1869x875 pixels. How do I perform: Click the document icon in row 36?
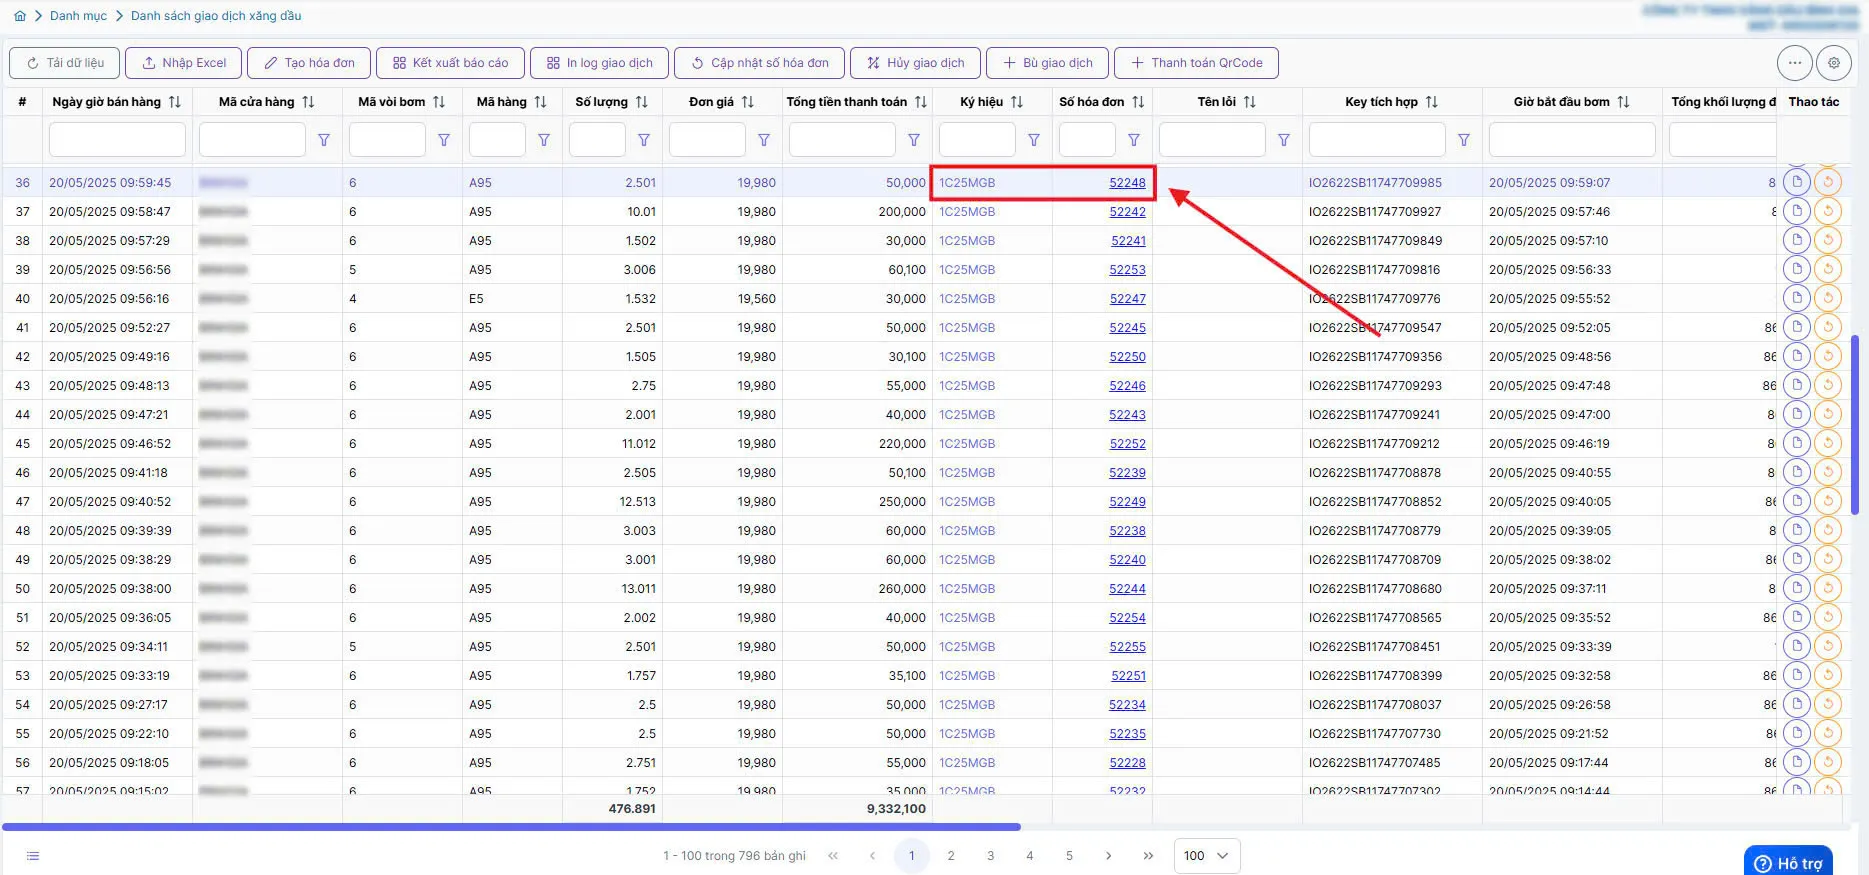1797,182
